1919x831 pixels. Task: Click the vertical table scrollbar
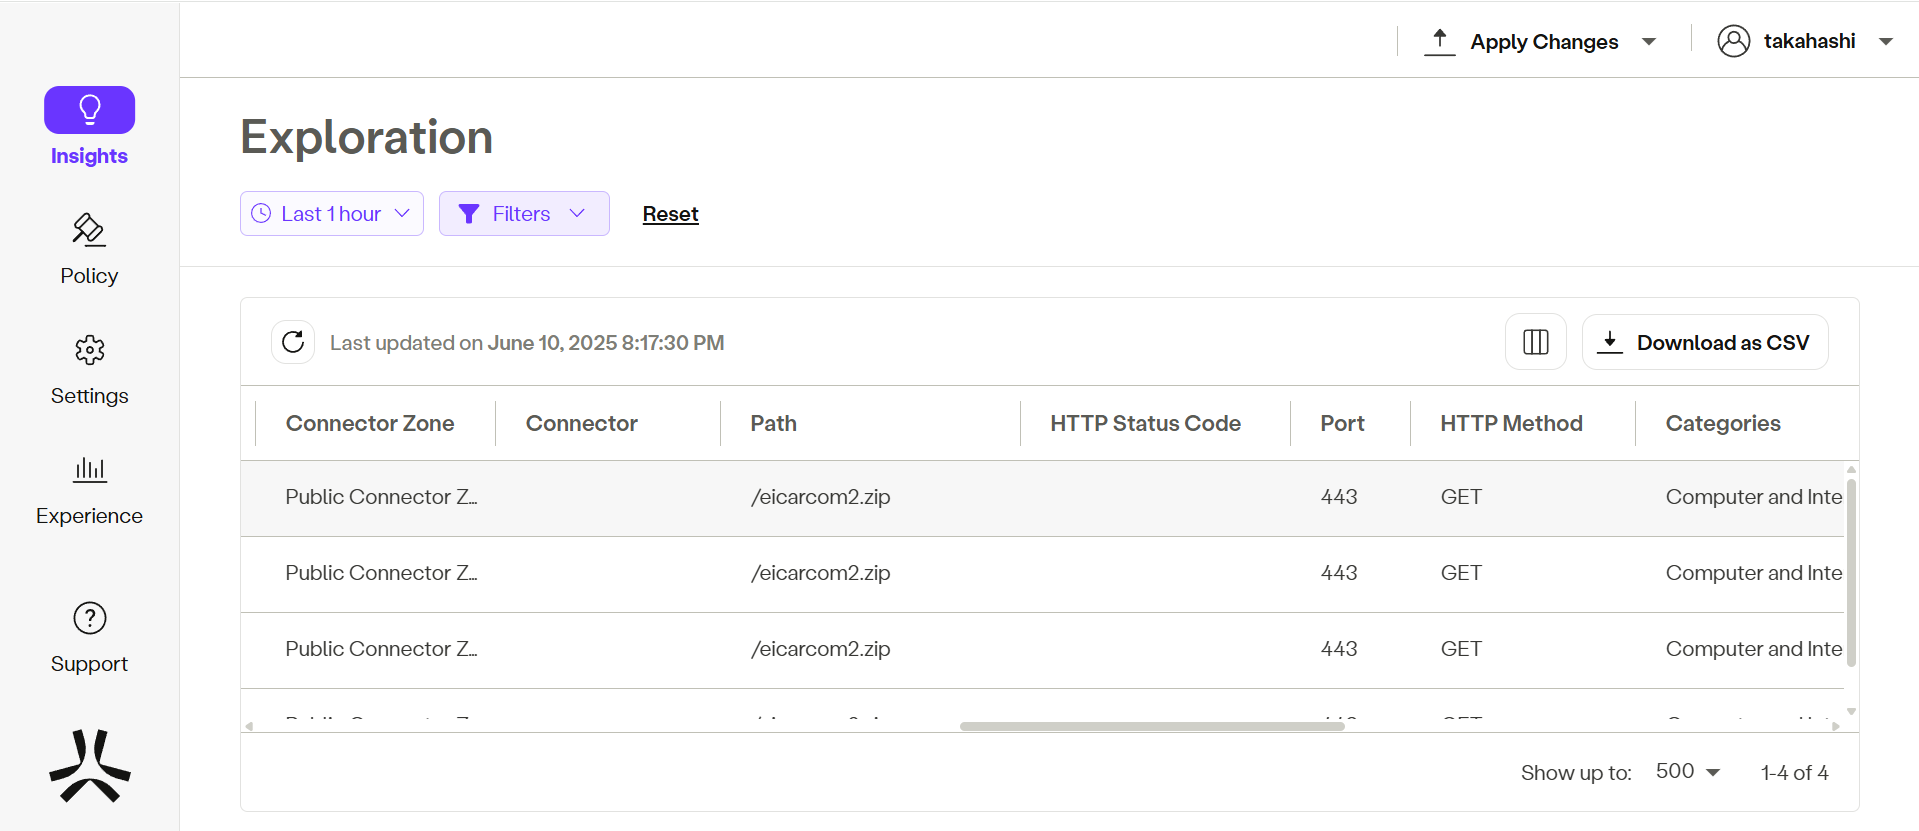tap(1850, 570)
